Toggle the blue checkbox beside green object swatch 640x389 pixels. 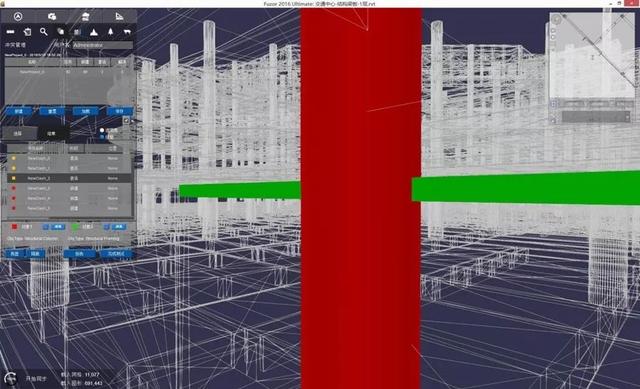(107, 227)
